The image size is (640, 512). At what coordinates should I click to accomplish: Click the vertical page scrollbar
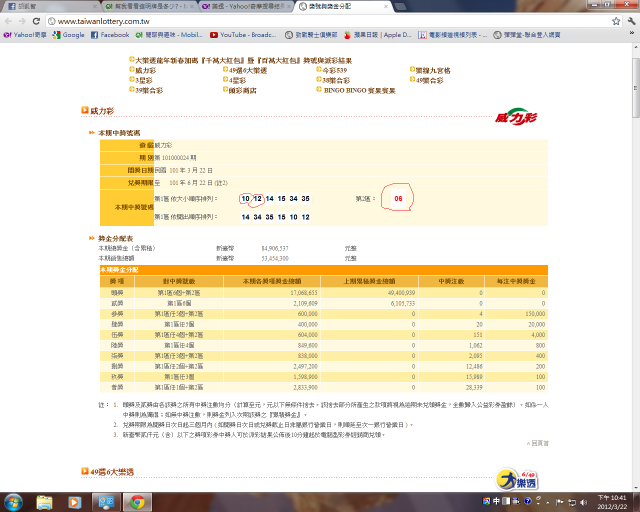pos(636,88)
